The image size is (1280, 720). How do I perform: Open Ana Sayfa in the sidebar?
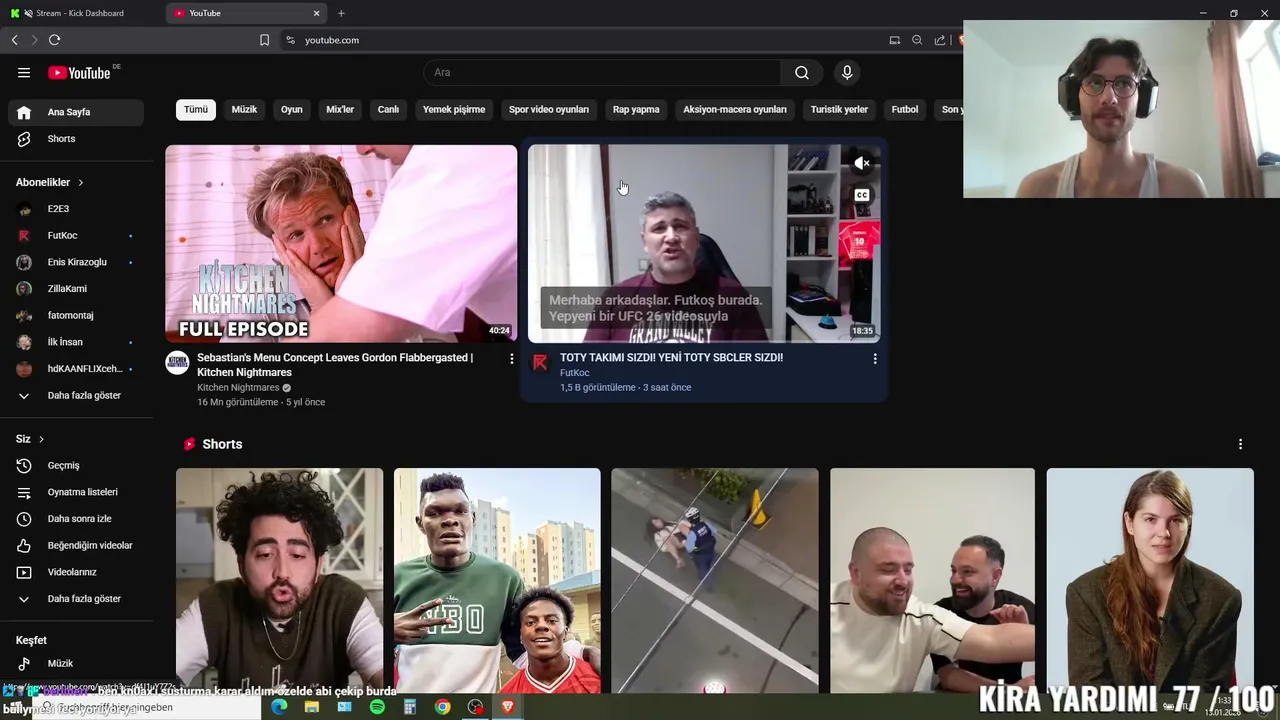pyautogui.click(x=76, y=112)
